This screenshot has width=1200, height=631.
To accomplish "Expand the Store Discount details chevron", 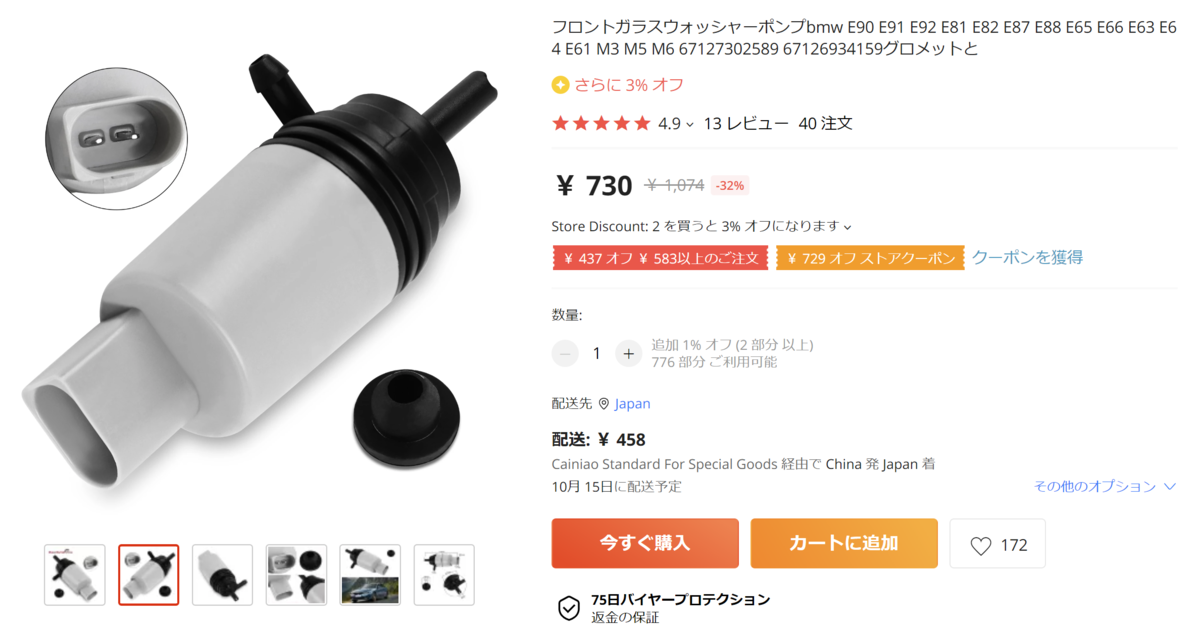I will (848, 228).
